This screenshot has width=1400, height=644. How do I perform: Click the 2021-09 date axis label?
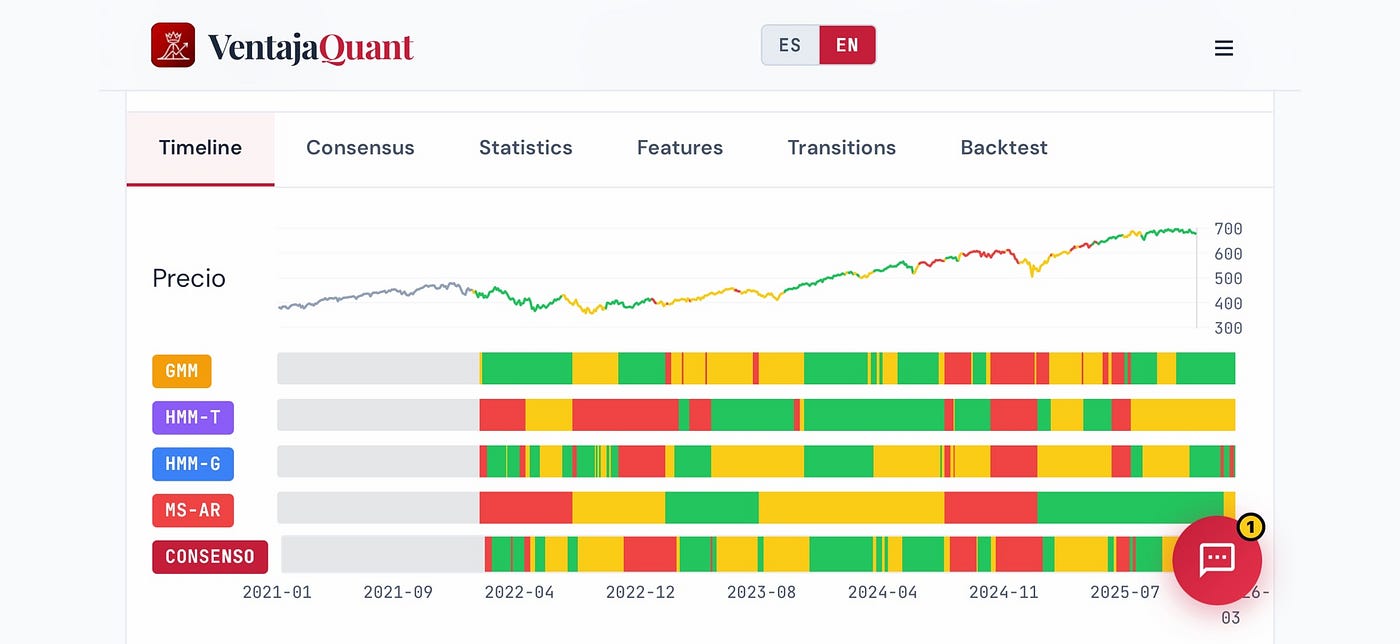point(398,592)
